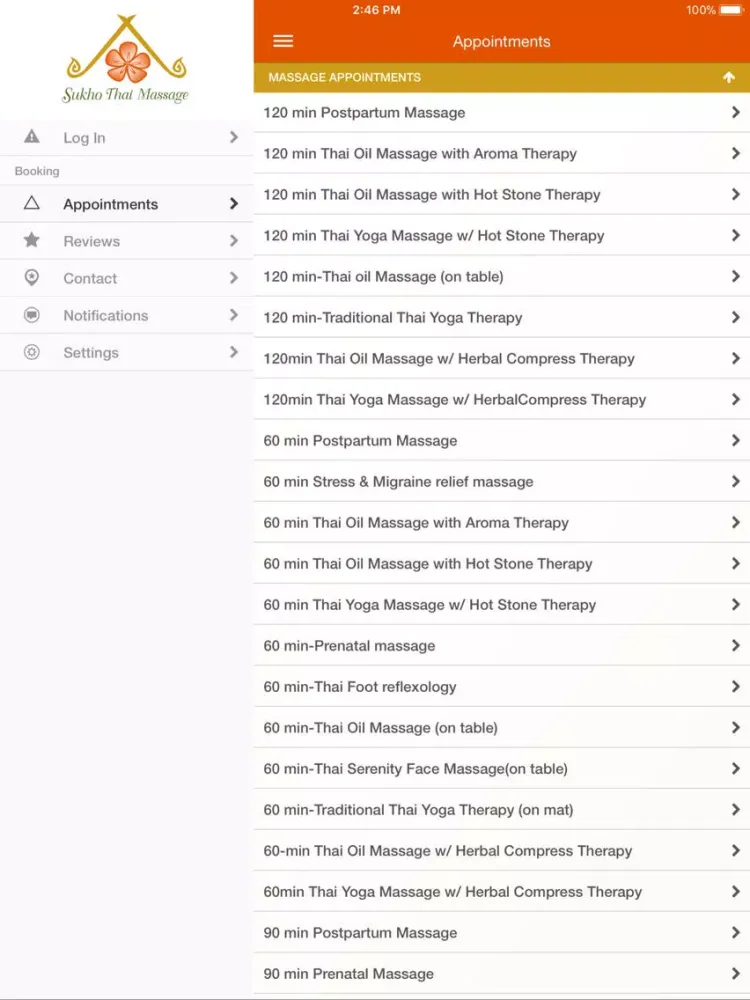This screenshot has width=750, height=1000.
Task: Click chevron for 60 min-Prenatal massage
Action: click(x=735, y=645)
